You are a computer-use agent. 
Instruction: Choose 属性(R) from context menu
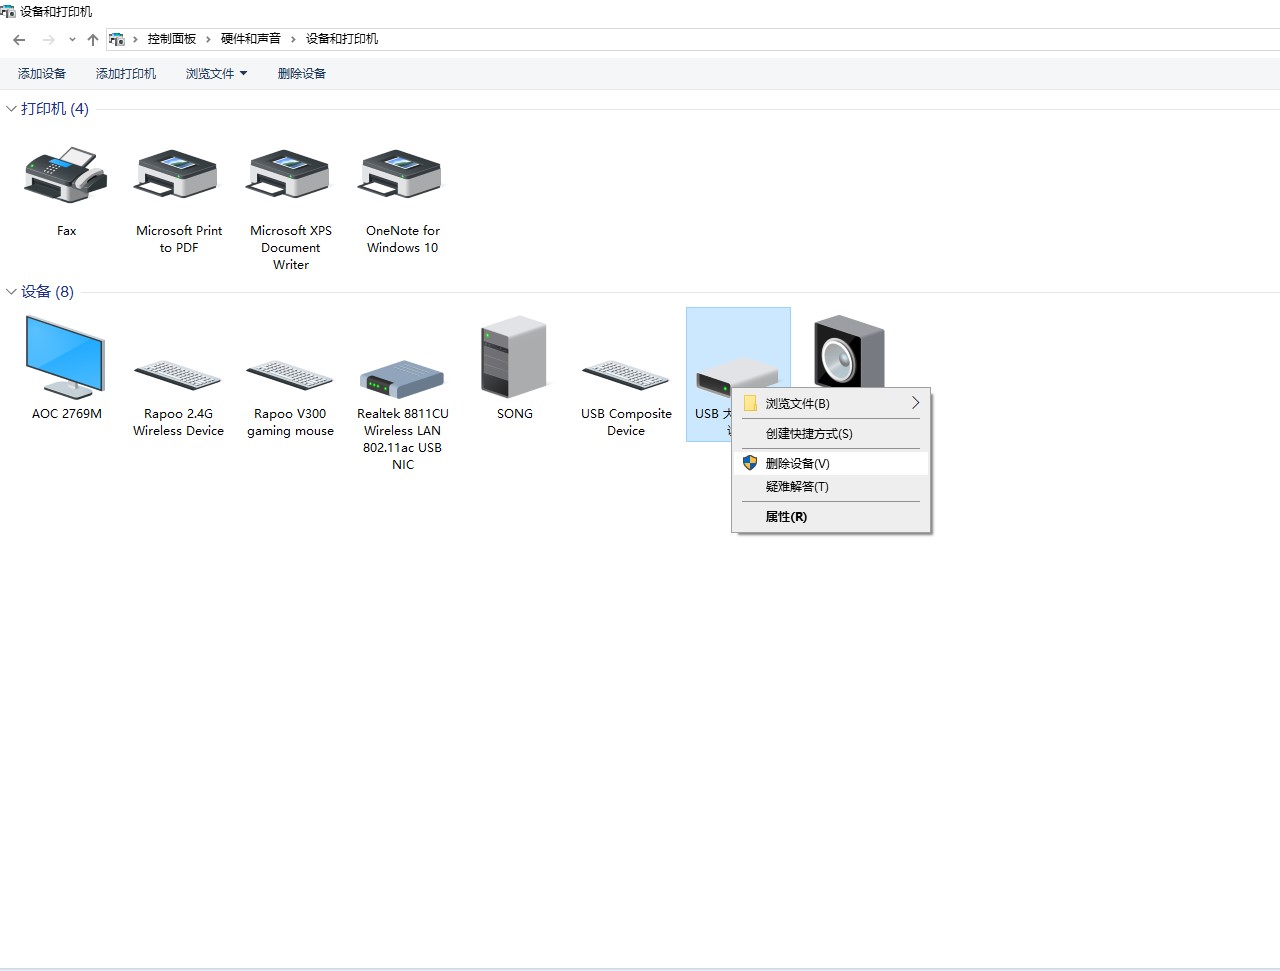point(786,517)
